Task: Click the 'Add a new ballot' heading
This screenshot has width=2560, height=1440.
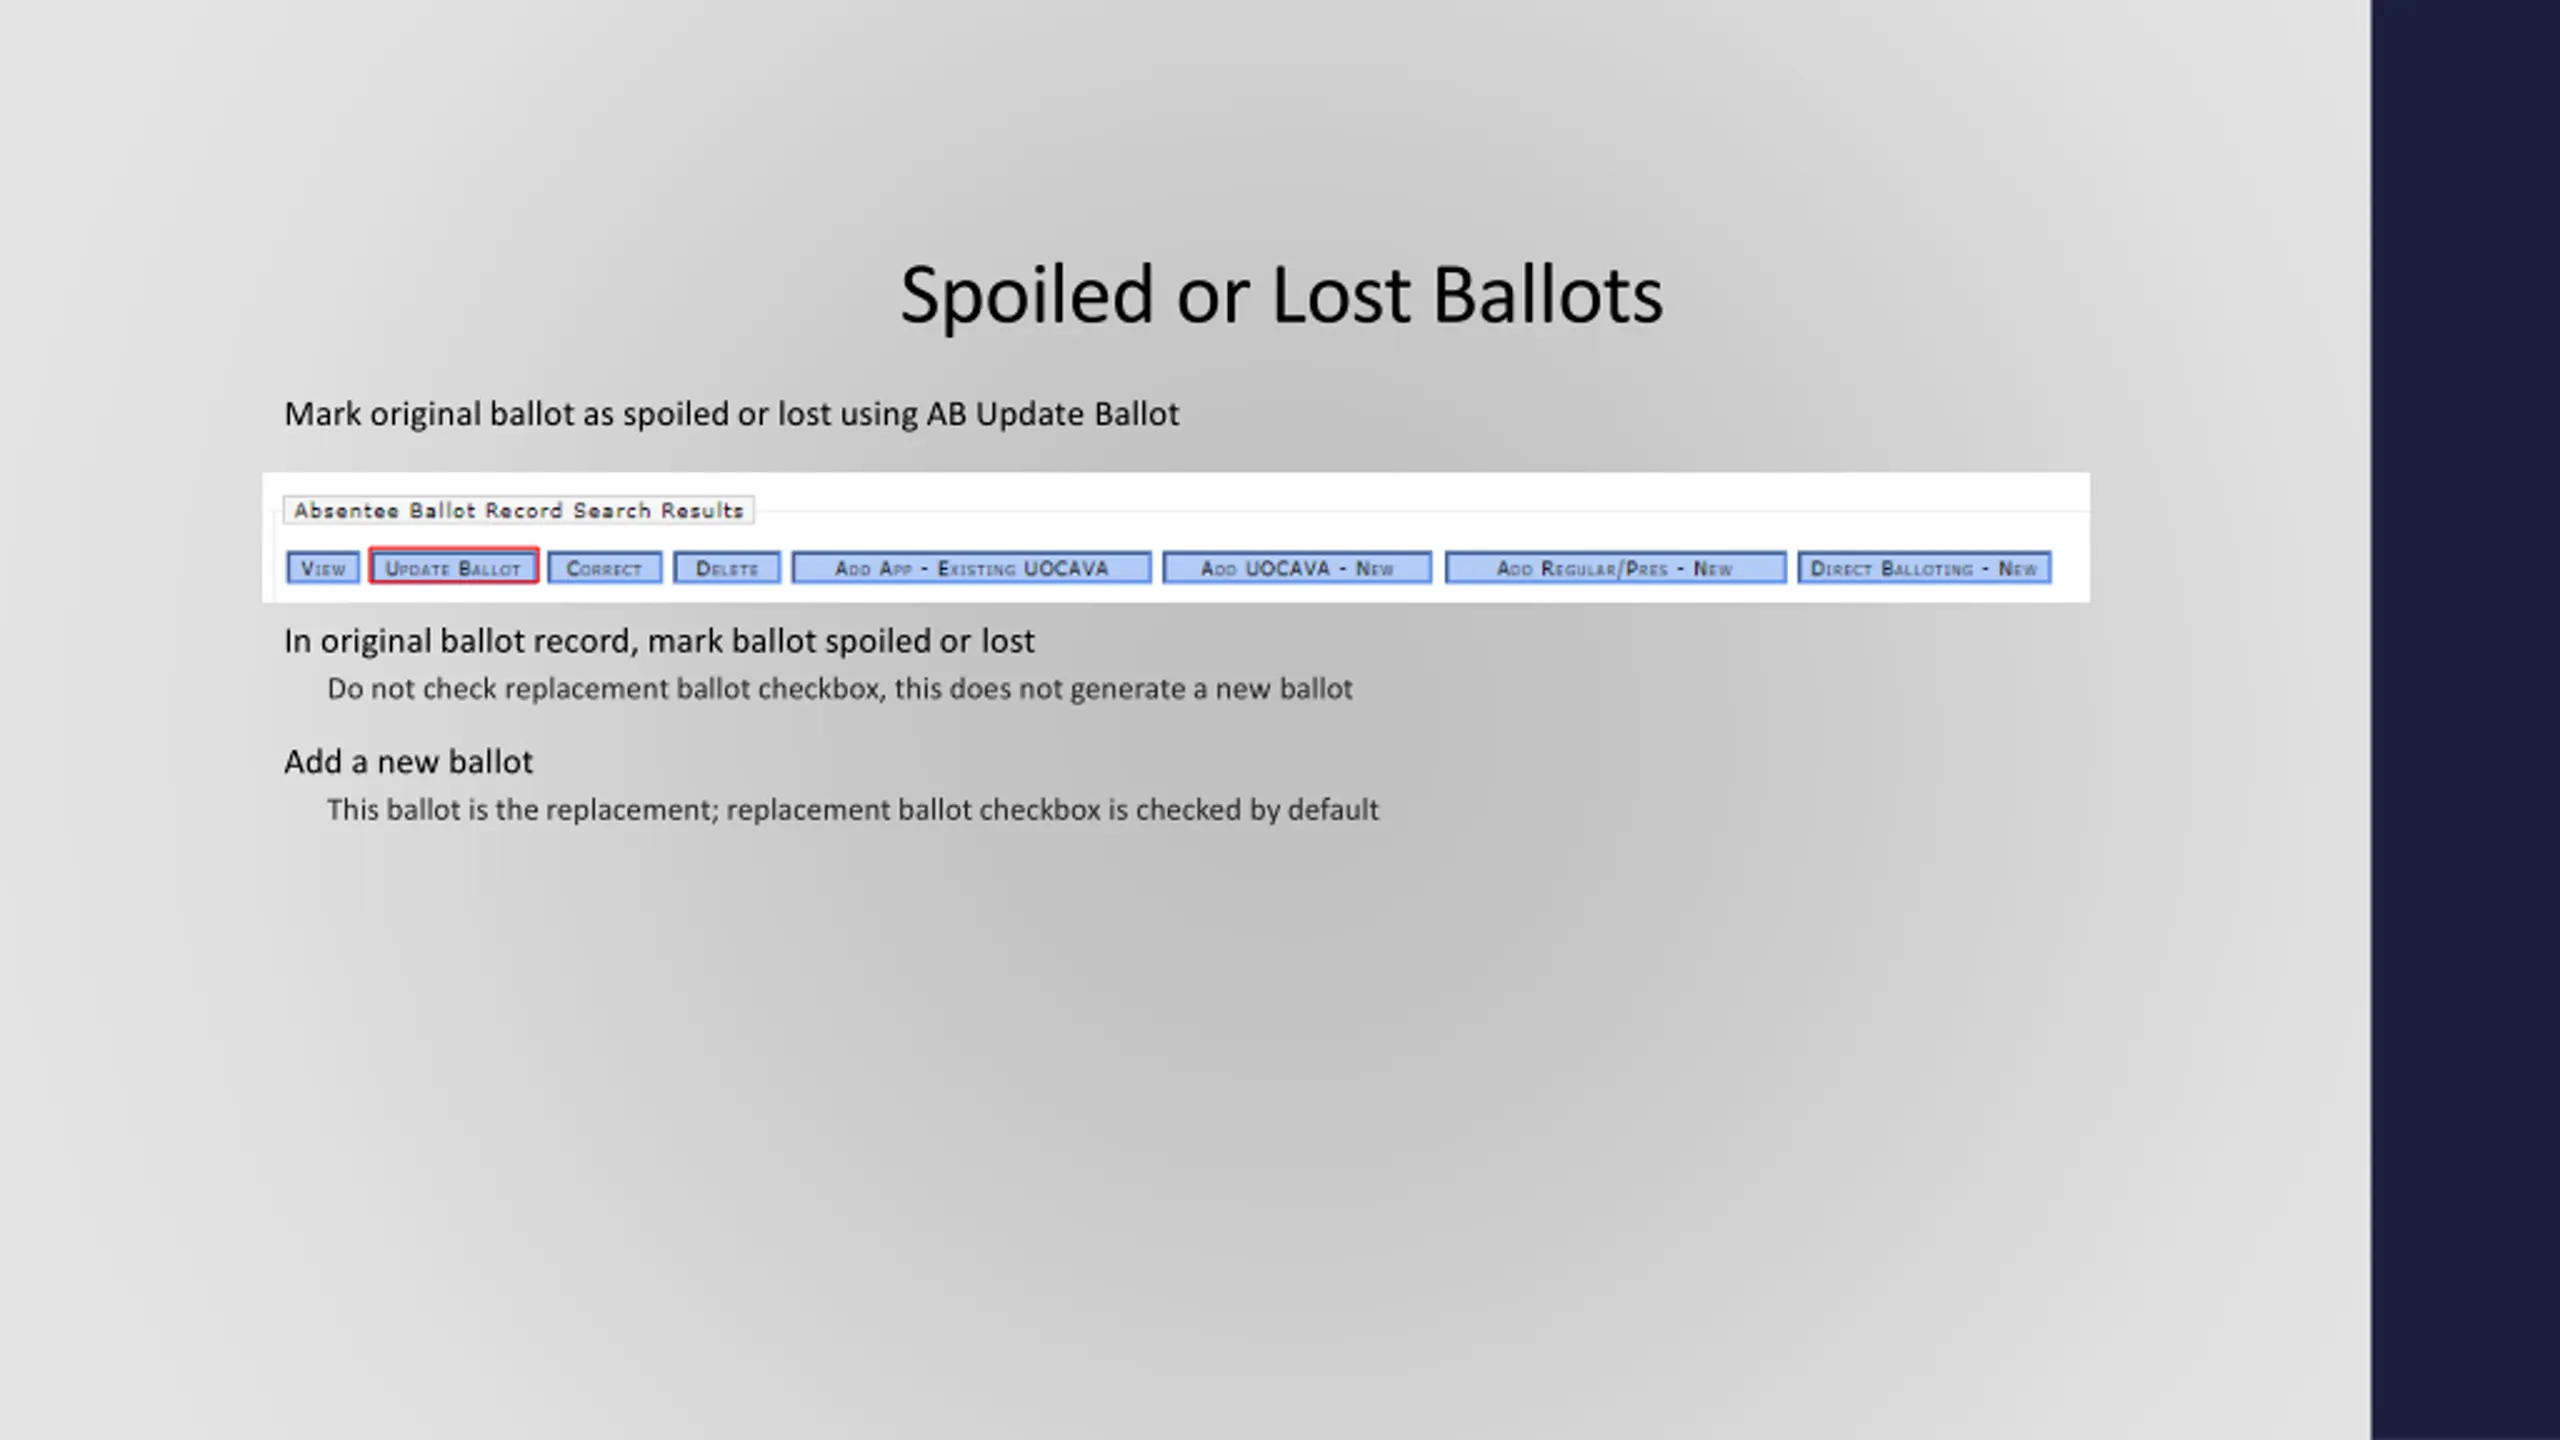Action: pos(408,762)
